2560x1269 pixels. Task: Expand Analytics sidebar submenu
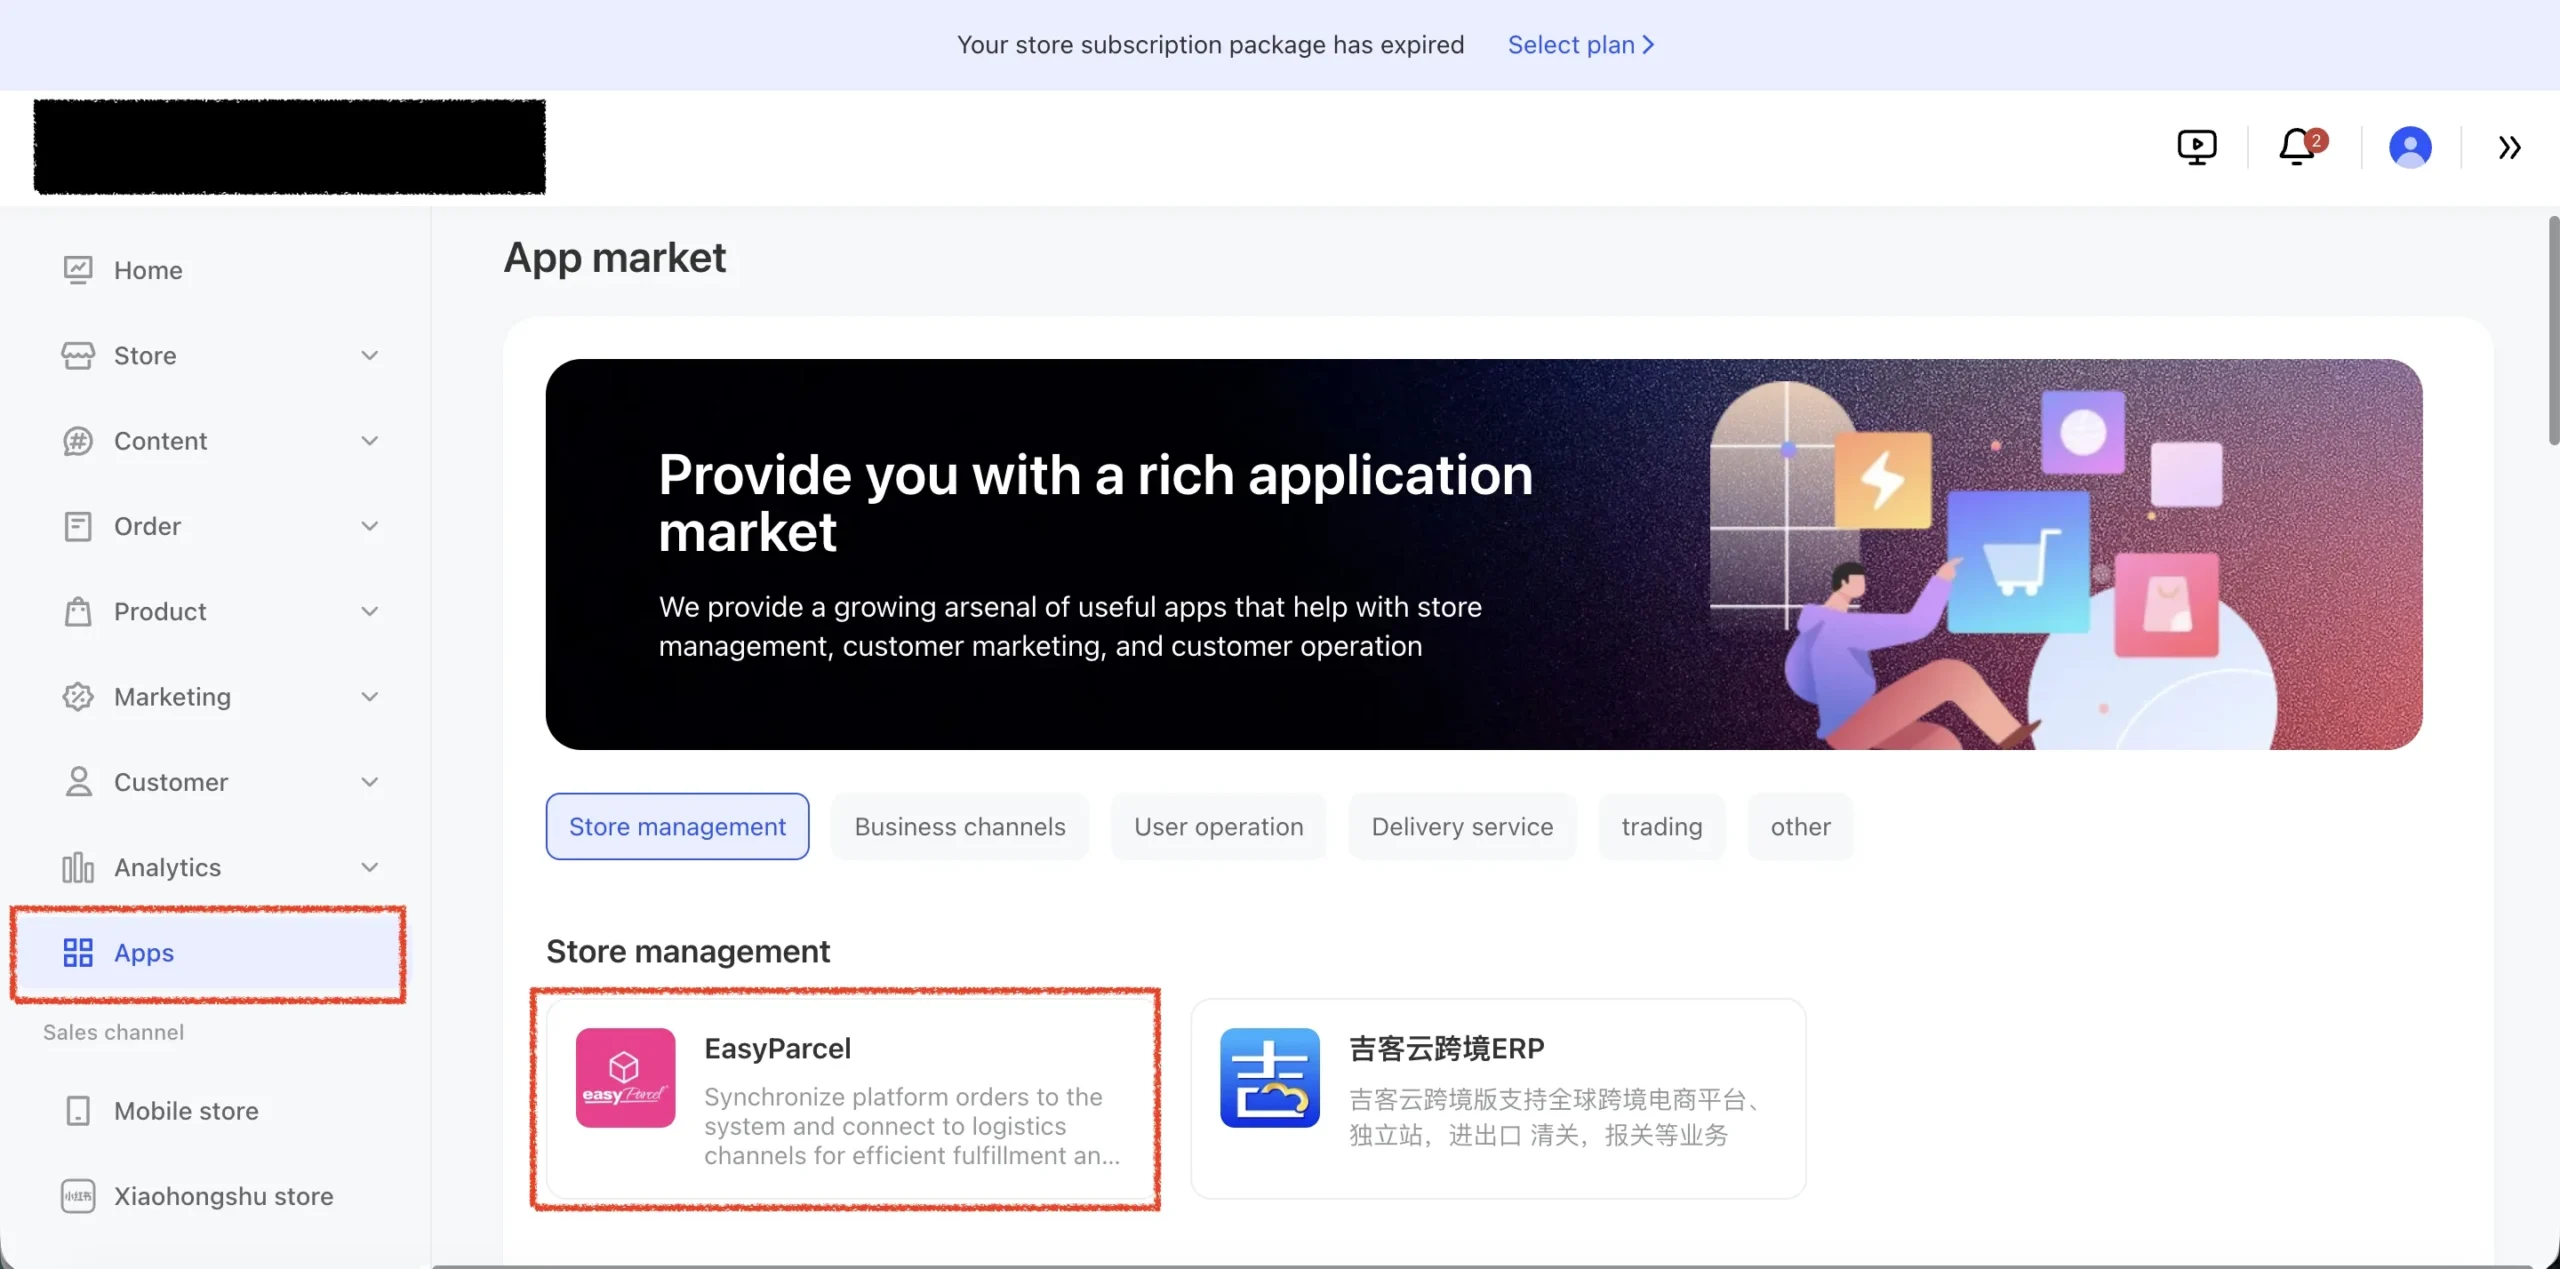[370, 867]
